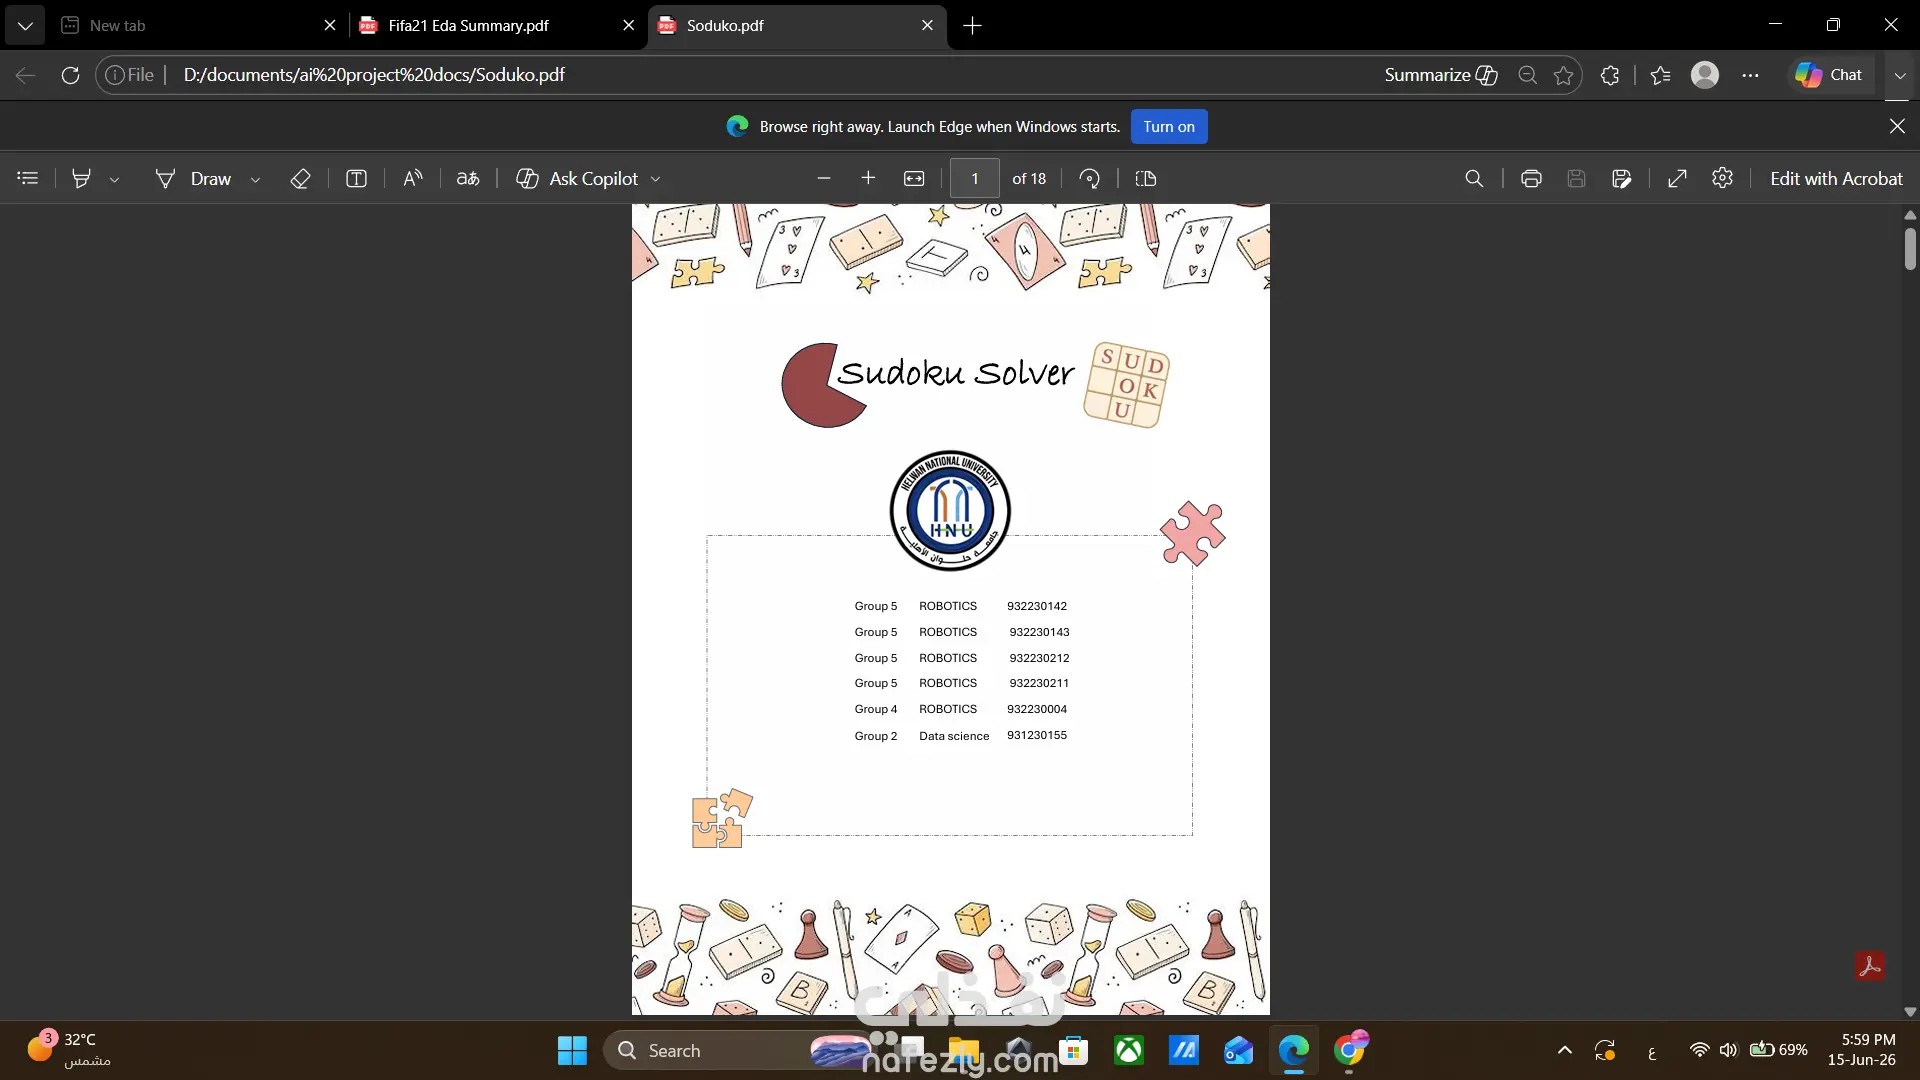
Task: Click the student ID 932230142
Action: click(1037, 606)
